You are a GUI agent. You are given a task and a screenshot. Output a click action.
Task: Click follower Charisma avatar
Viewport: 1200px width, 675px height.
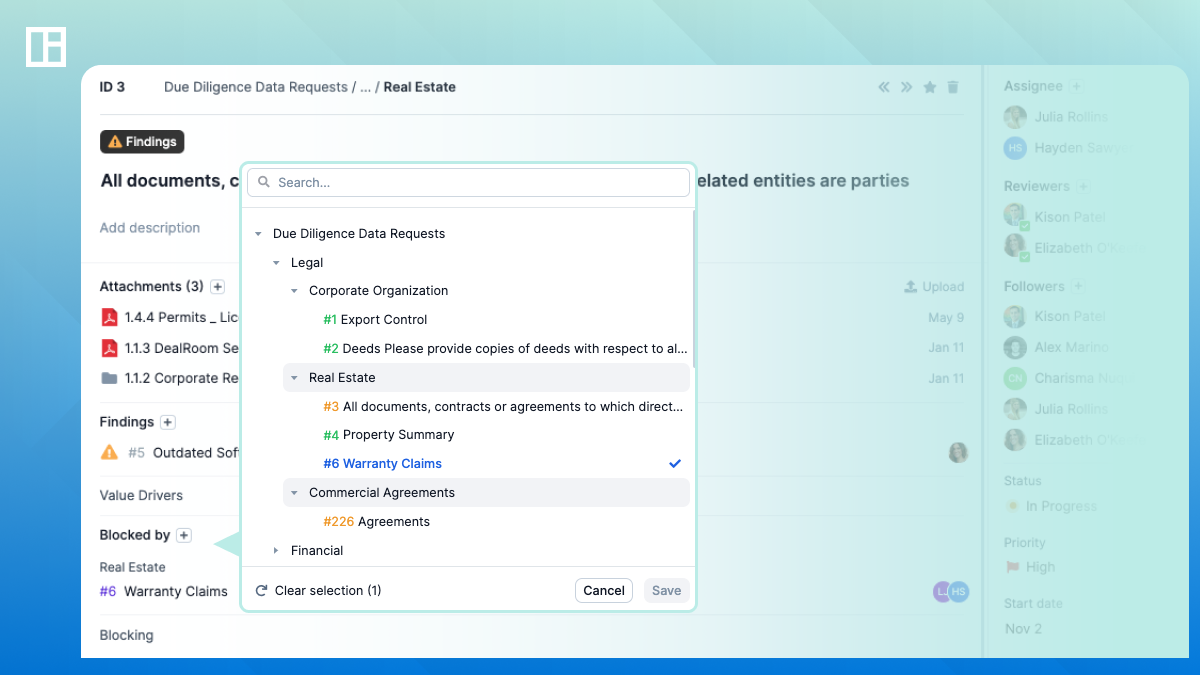tap(1015, 378)
